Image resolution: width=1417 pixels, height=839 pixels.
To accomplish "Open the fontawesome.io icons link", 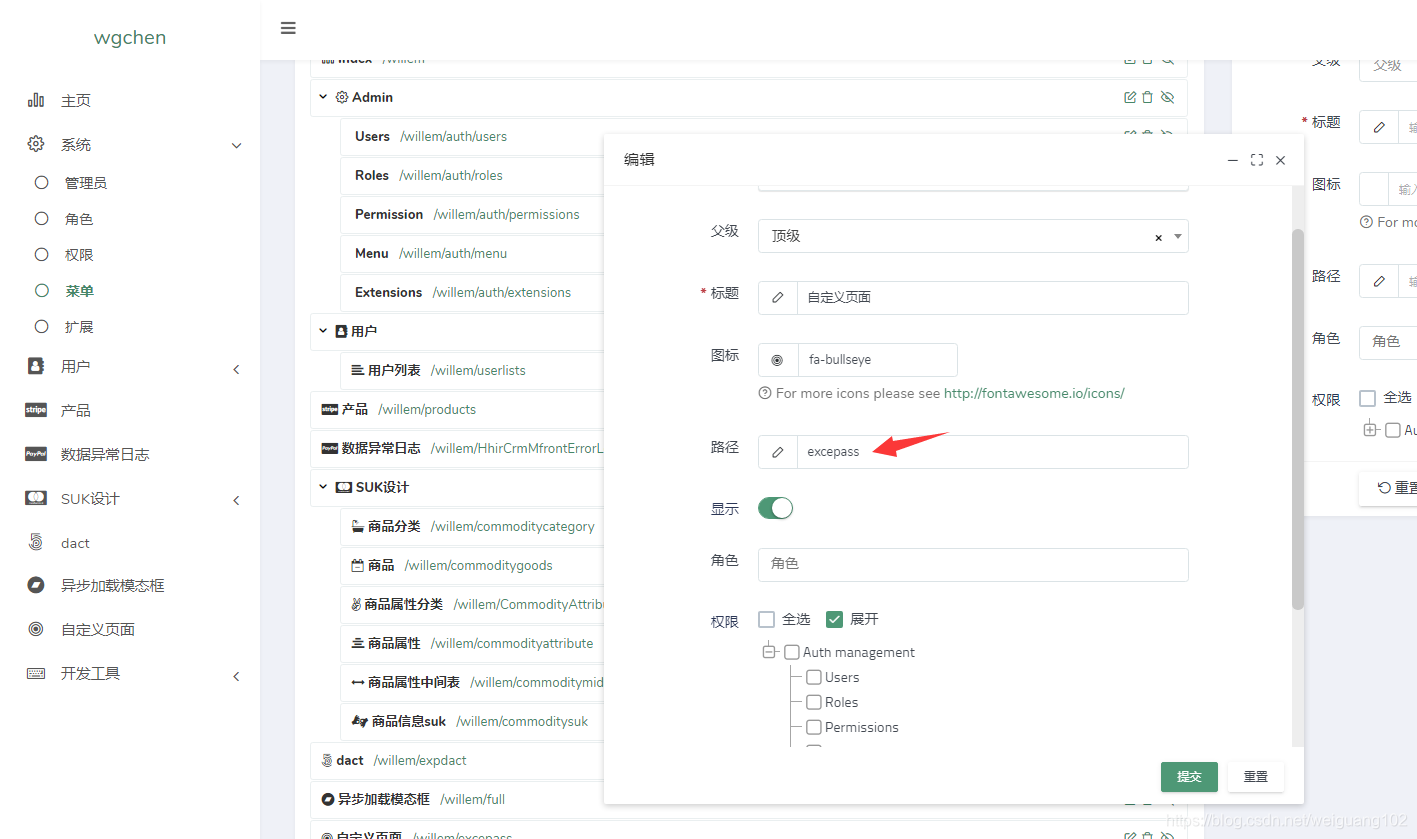I will [1034, 393].
